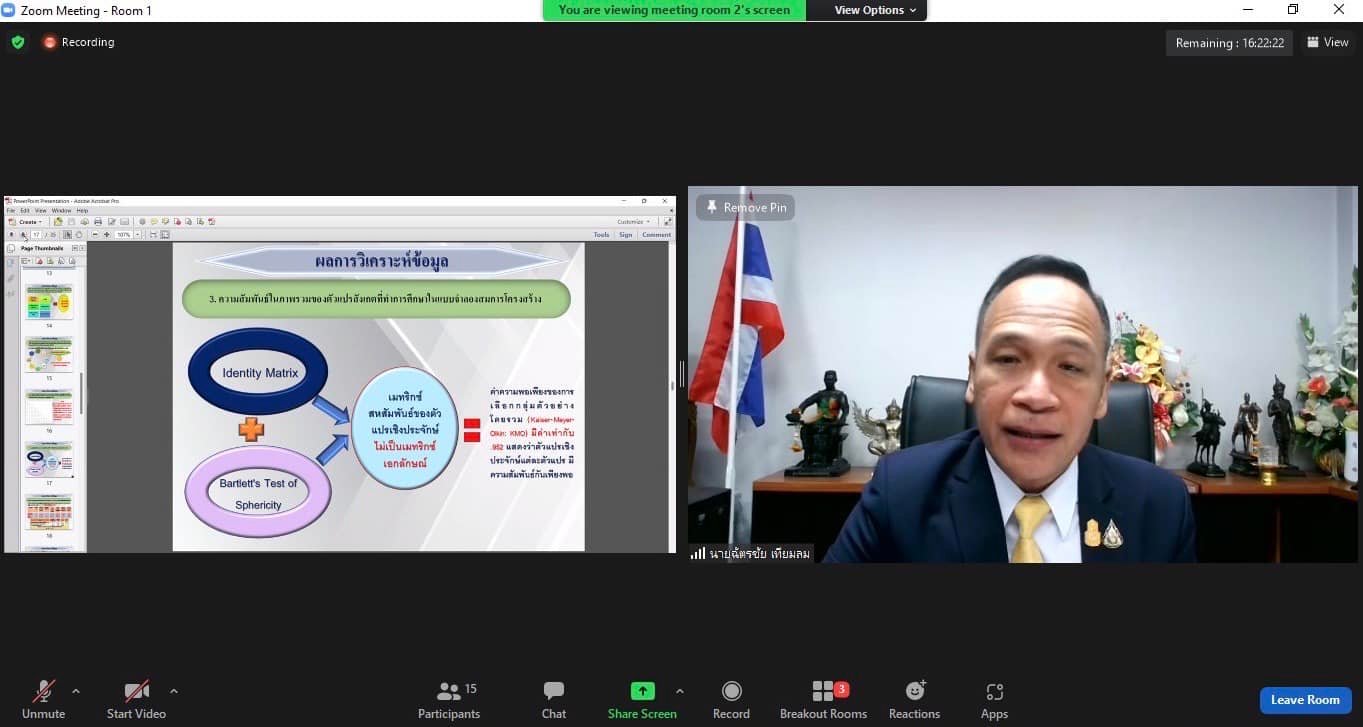The image size is (1363, 727).
Task: Open Breakout Rooms
Action: tap(823, 692)
